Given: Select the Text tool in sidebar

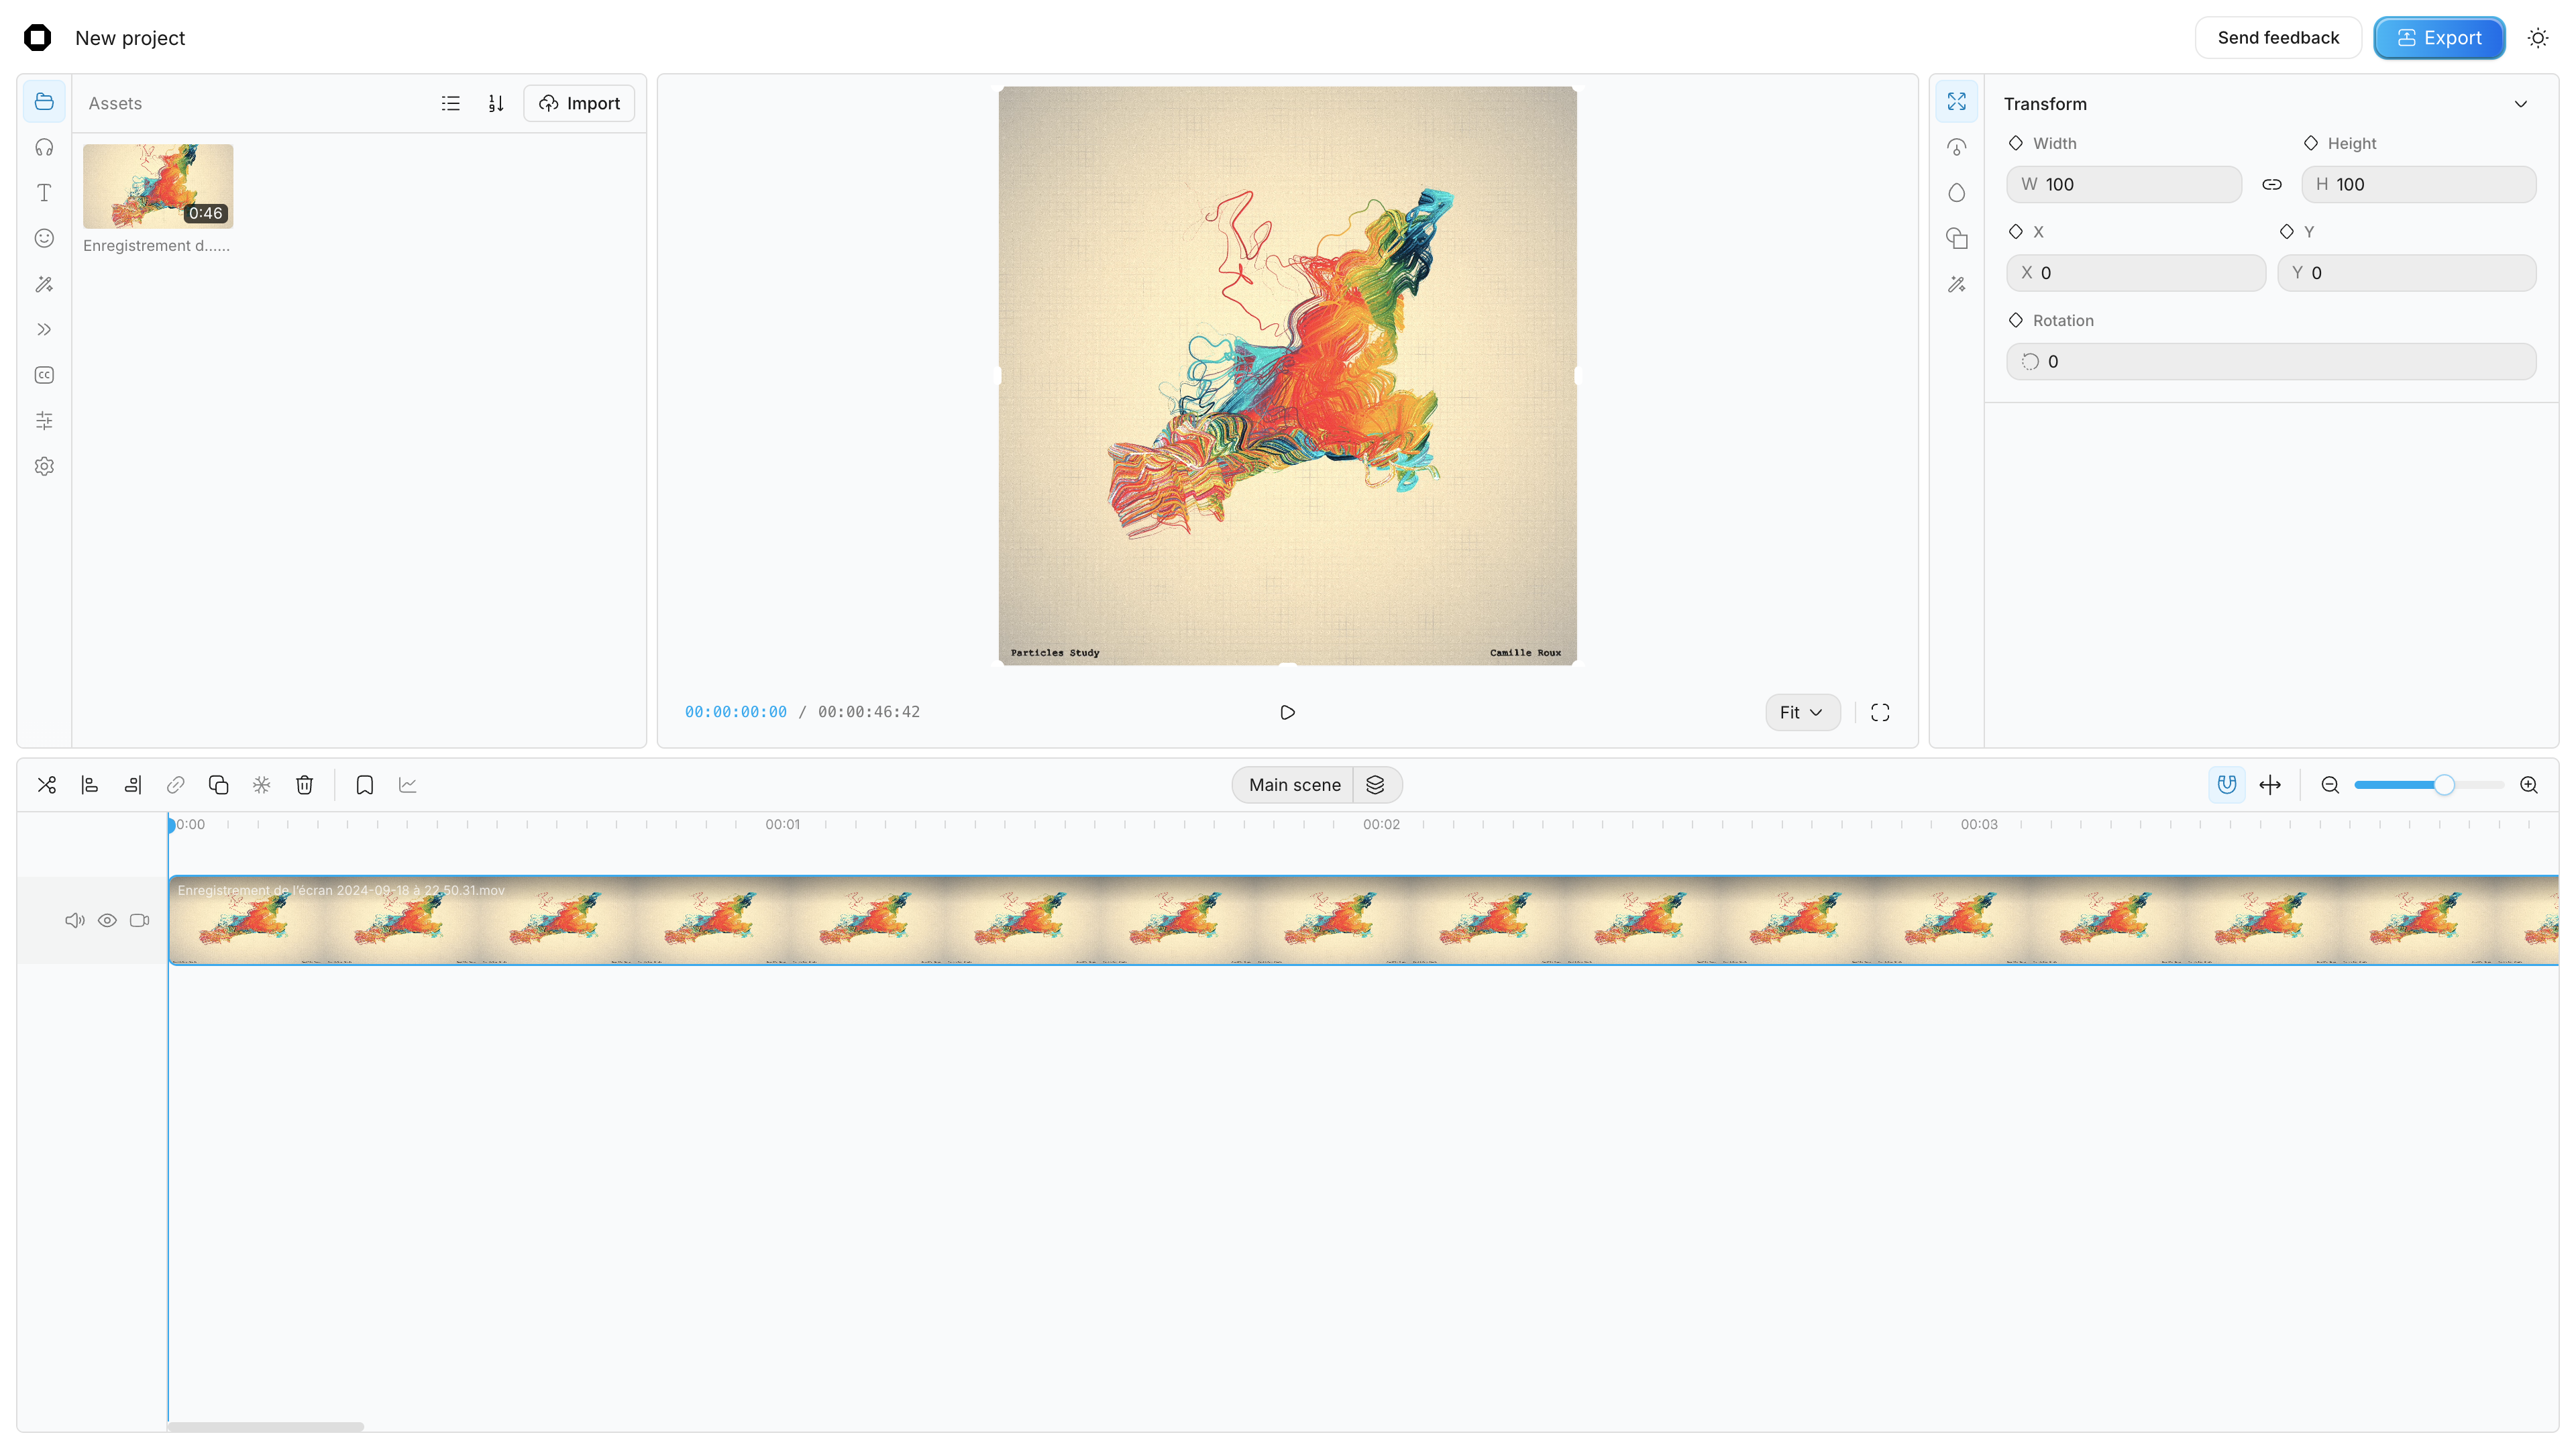Looking at the screenshot, I should pyautogui.click(x=44, y=193).
